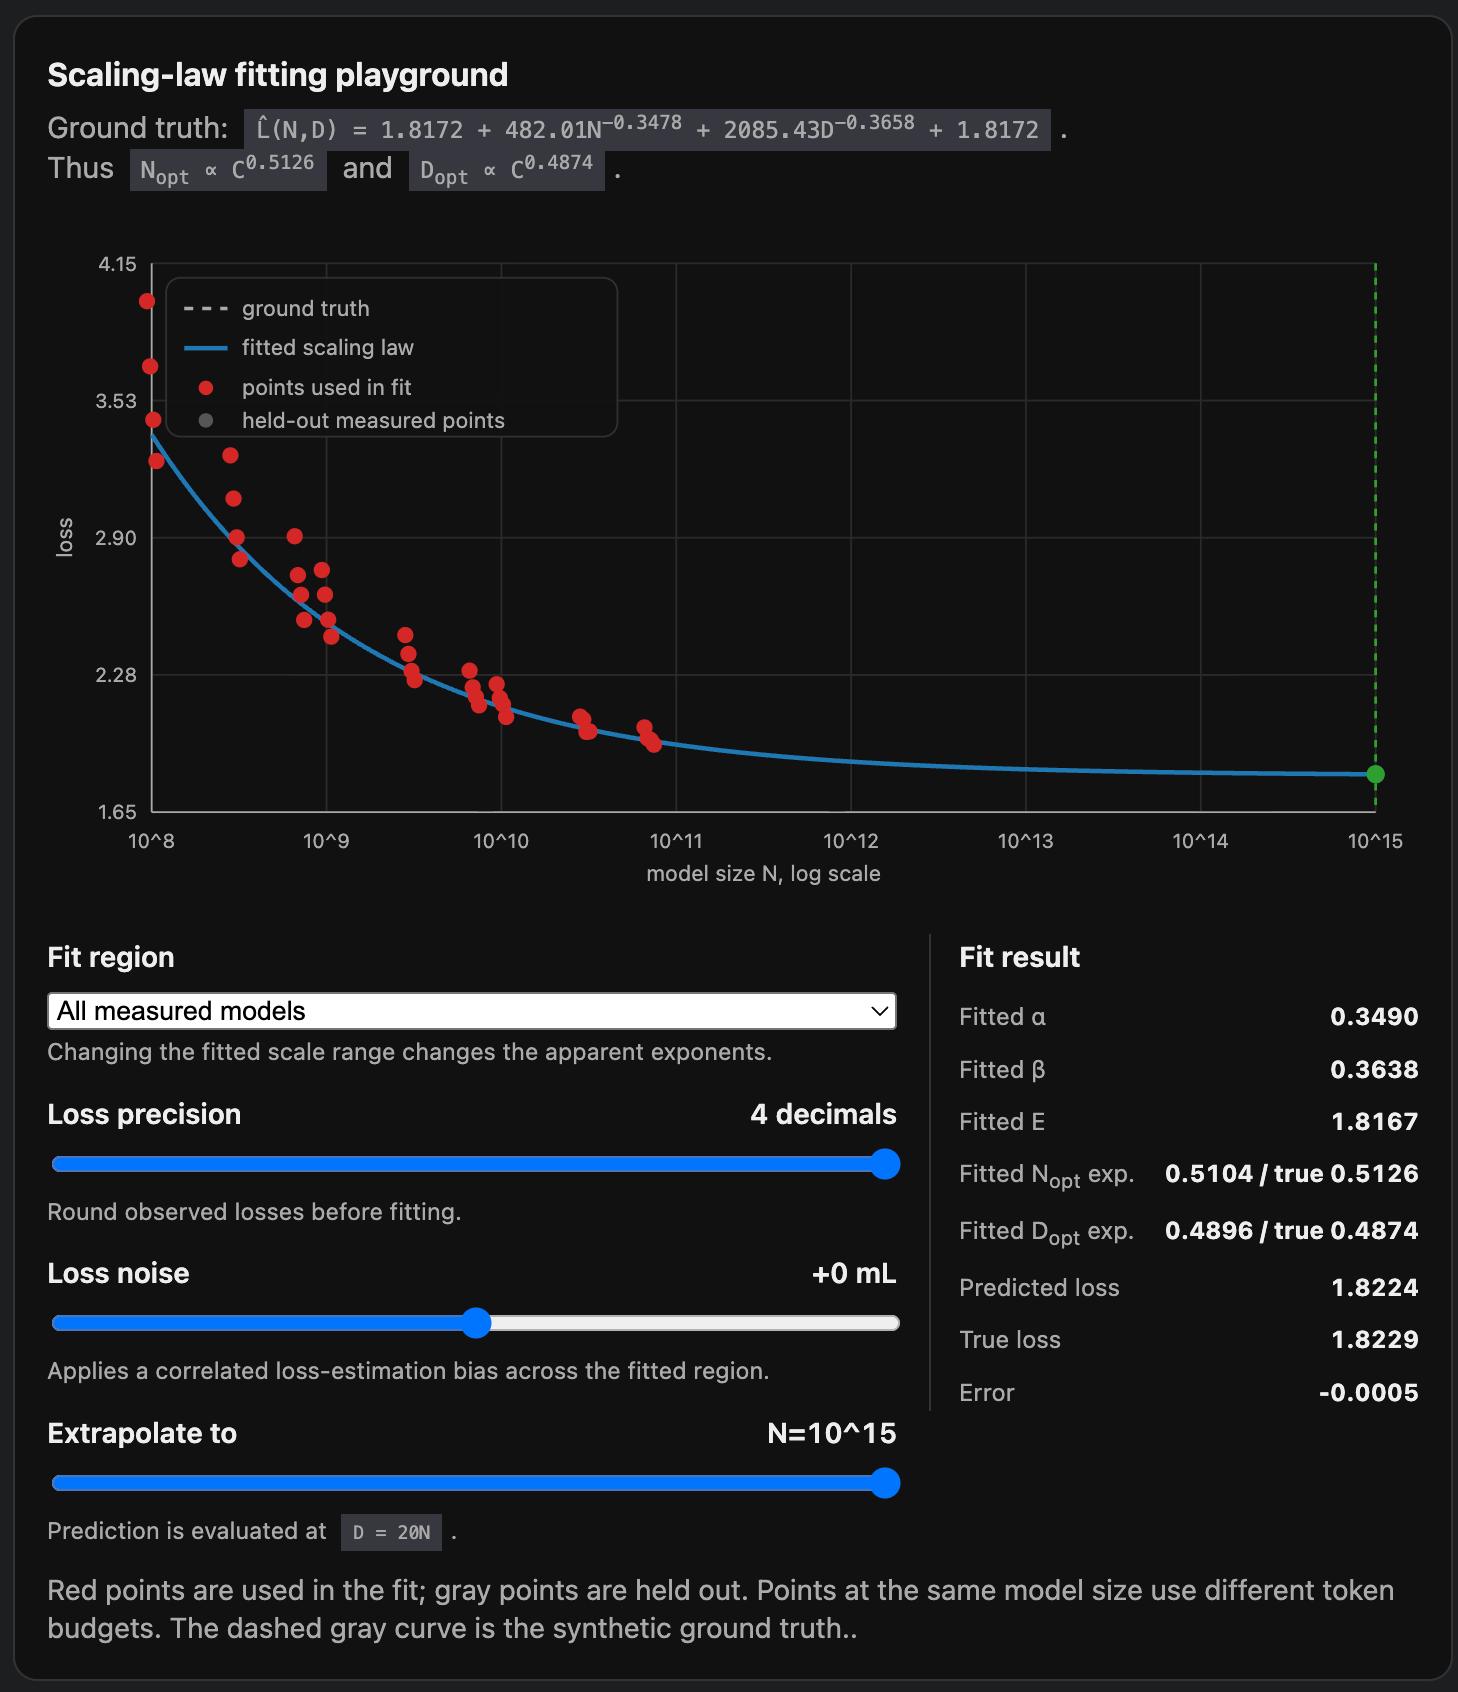Click the 2.28 y-axis tick label

[x=116, y=675]
